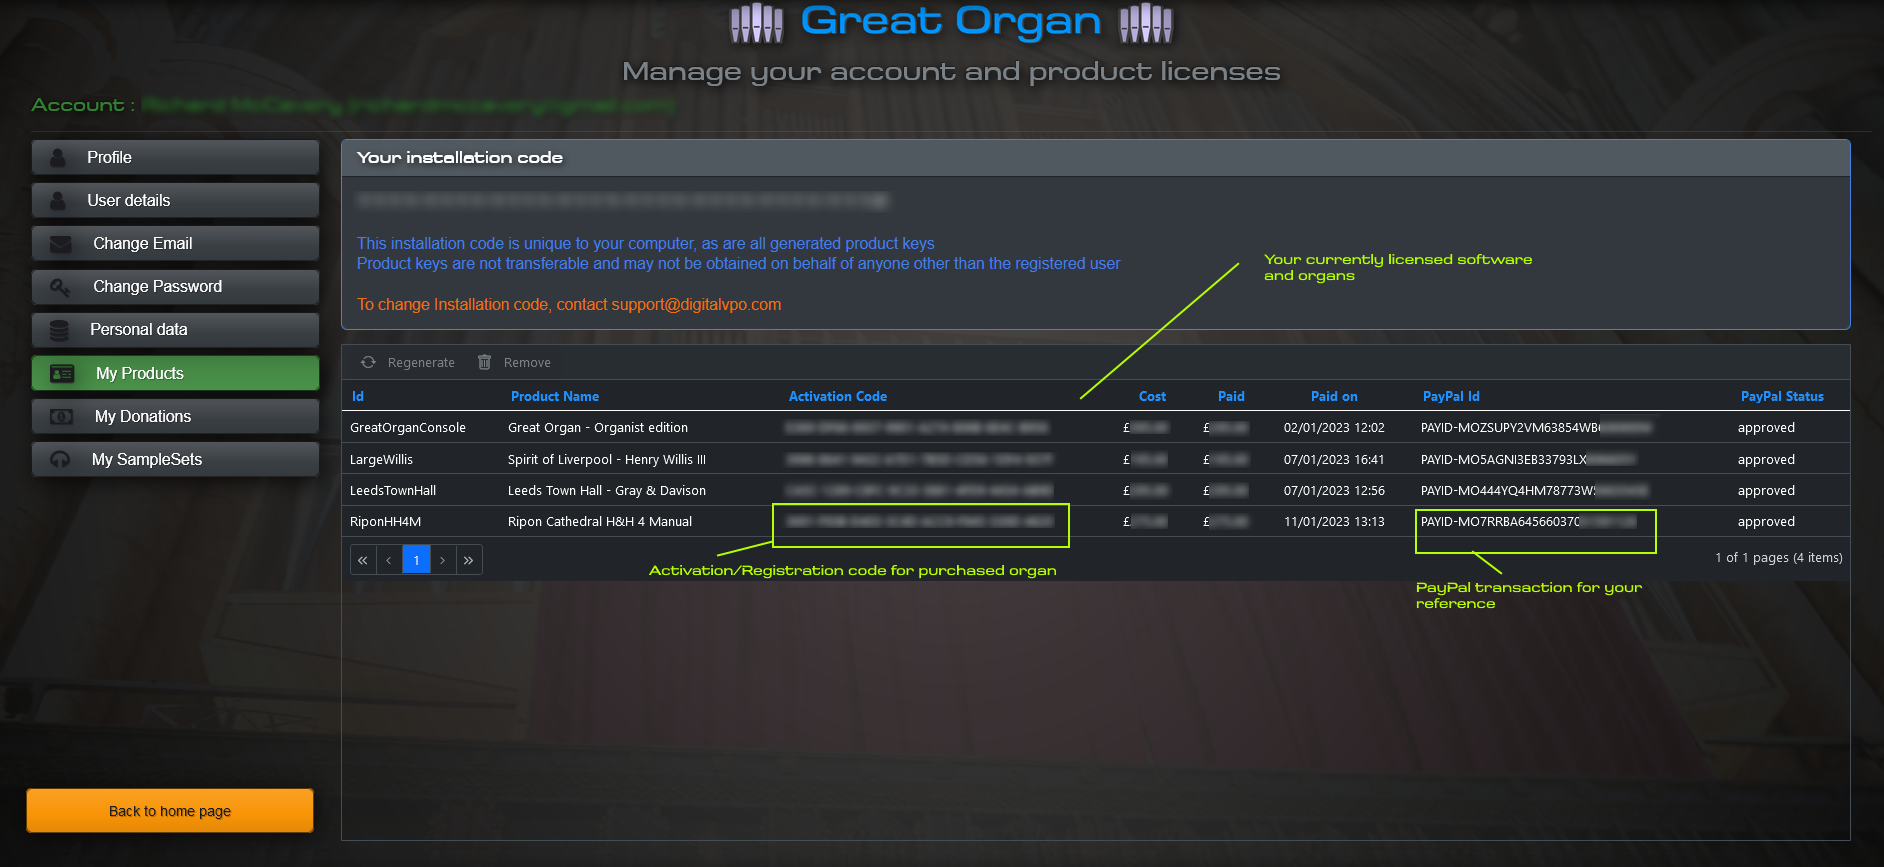Image resolution: width=1884 pixels, height=867 pixels.
Task: Click approved status for RiponHH4M
Action: click(1766, 521)
